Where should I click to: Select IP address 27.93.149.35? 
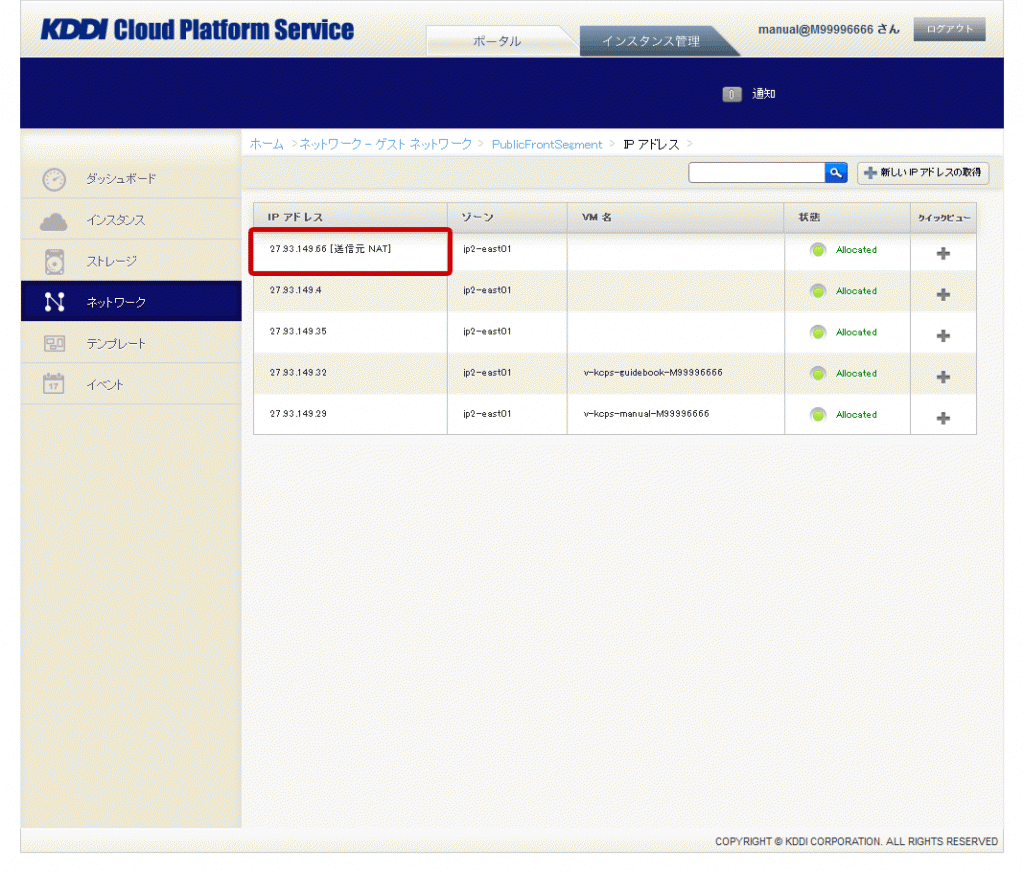[x=298, y=331]
